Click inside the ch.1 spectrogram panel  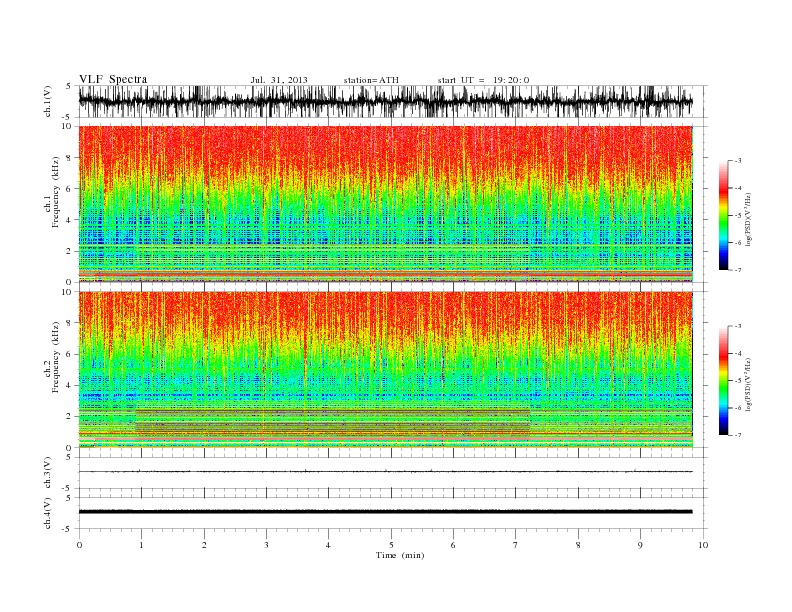(x=385, y=204)
